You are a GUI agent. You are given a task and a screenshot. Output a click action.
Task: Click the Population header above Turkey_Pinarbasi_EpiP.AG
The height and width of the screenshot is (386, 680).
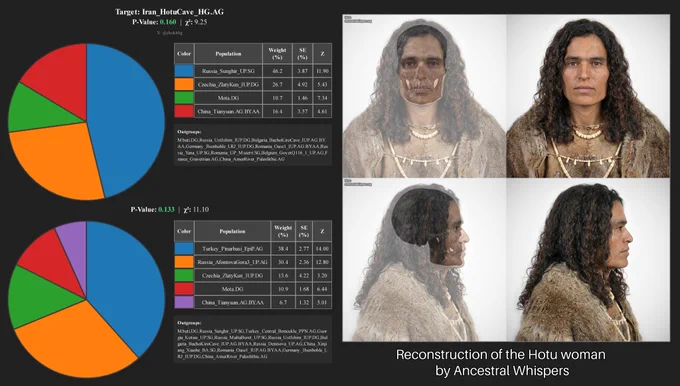coord(232,231)
